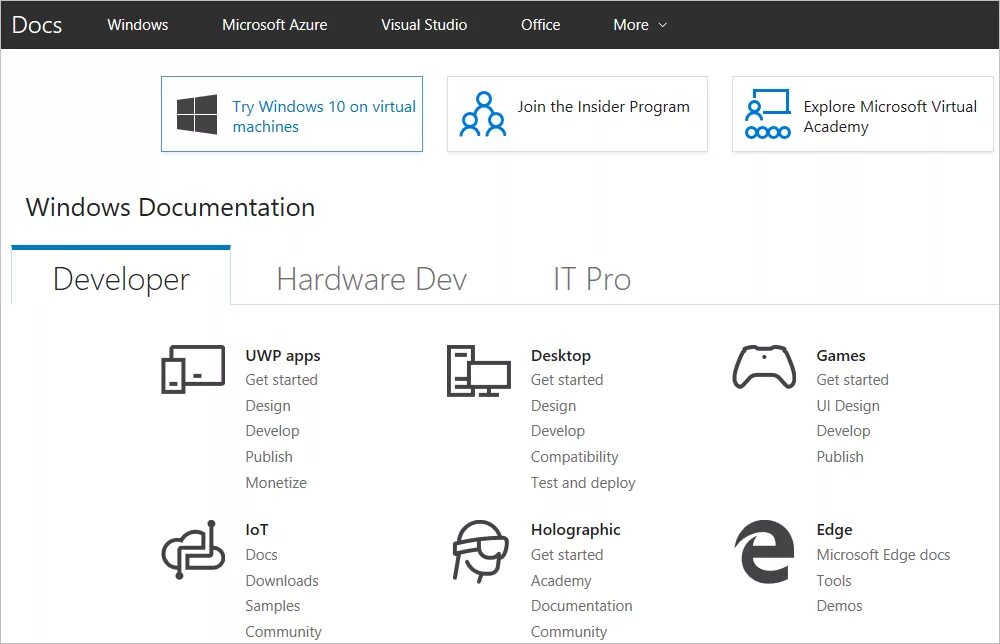Click Compatibility under Desktop
1000x644 pixels.
pos(575,457)
